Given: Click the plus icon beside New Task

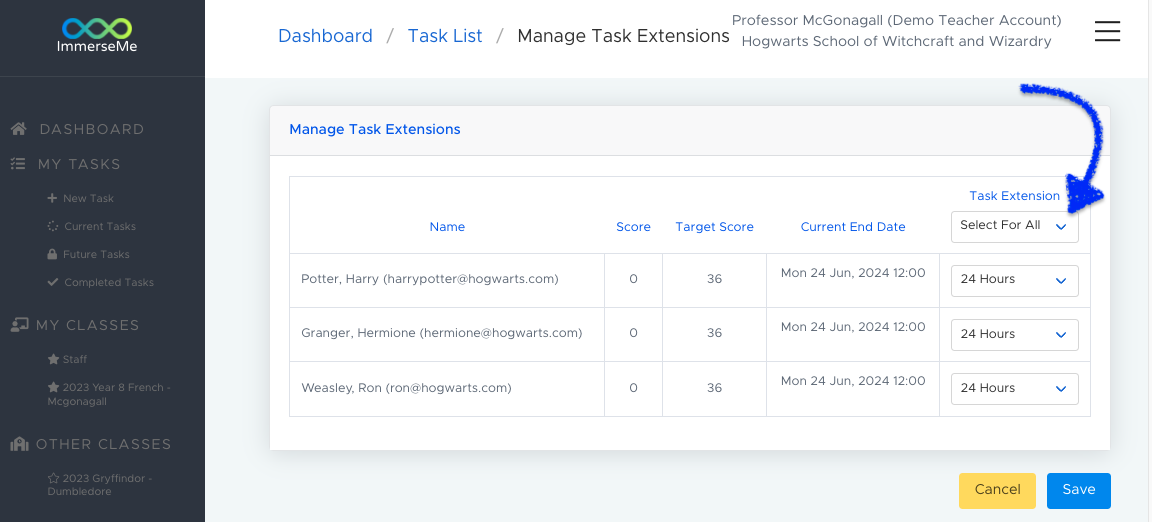Looking at the screenshot, I should (x=52, y=199).
